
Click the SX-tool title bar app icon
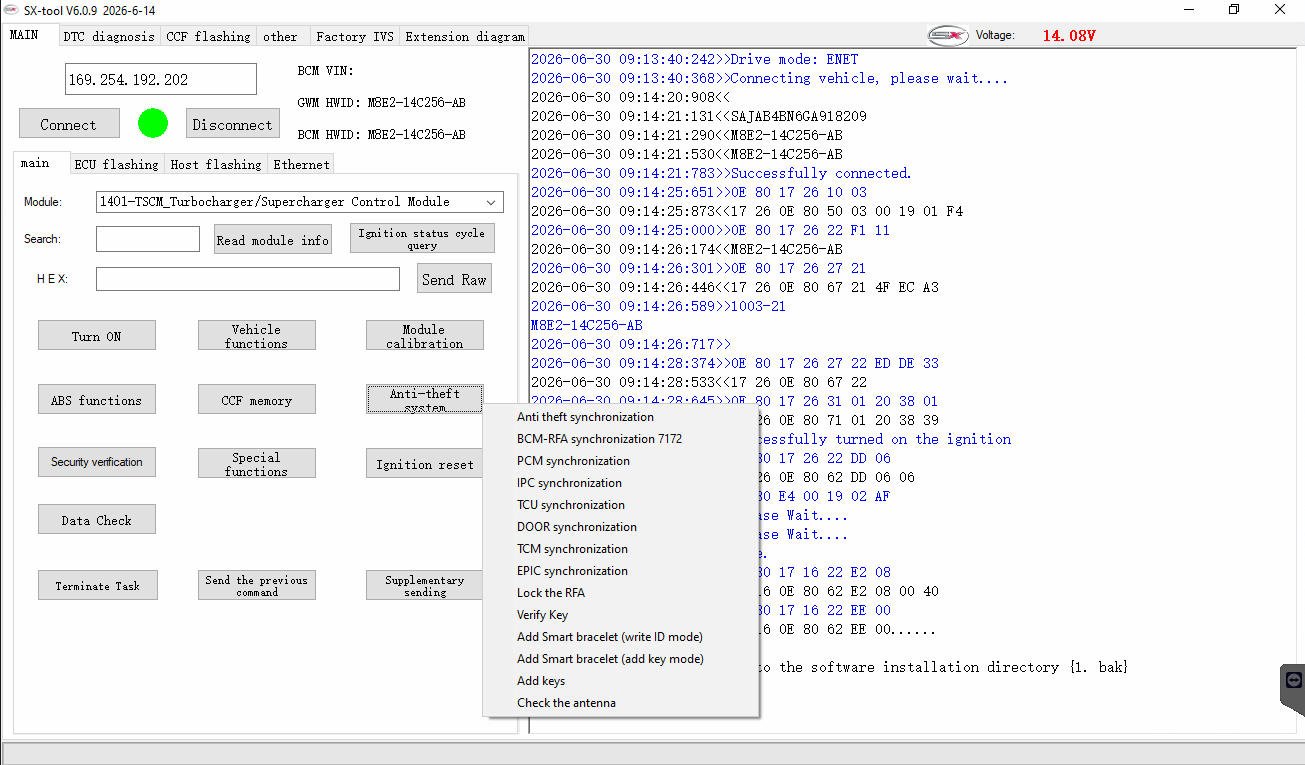click(x=11, y=10)
